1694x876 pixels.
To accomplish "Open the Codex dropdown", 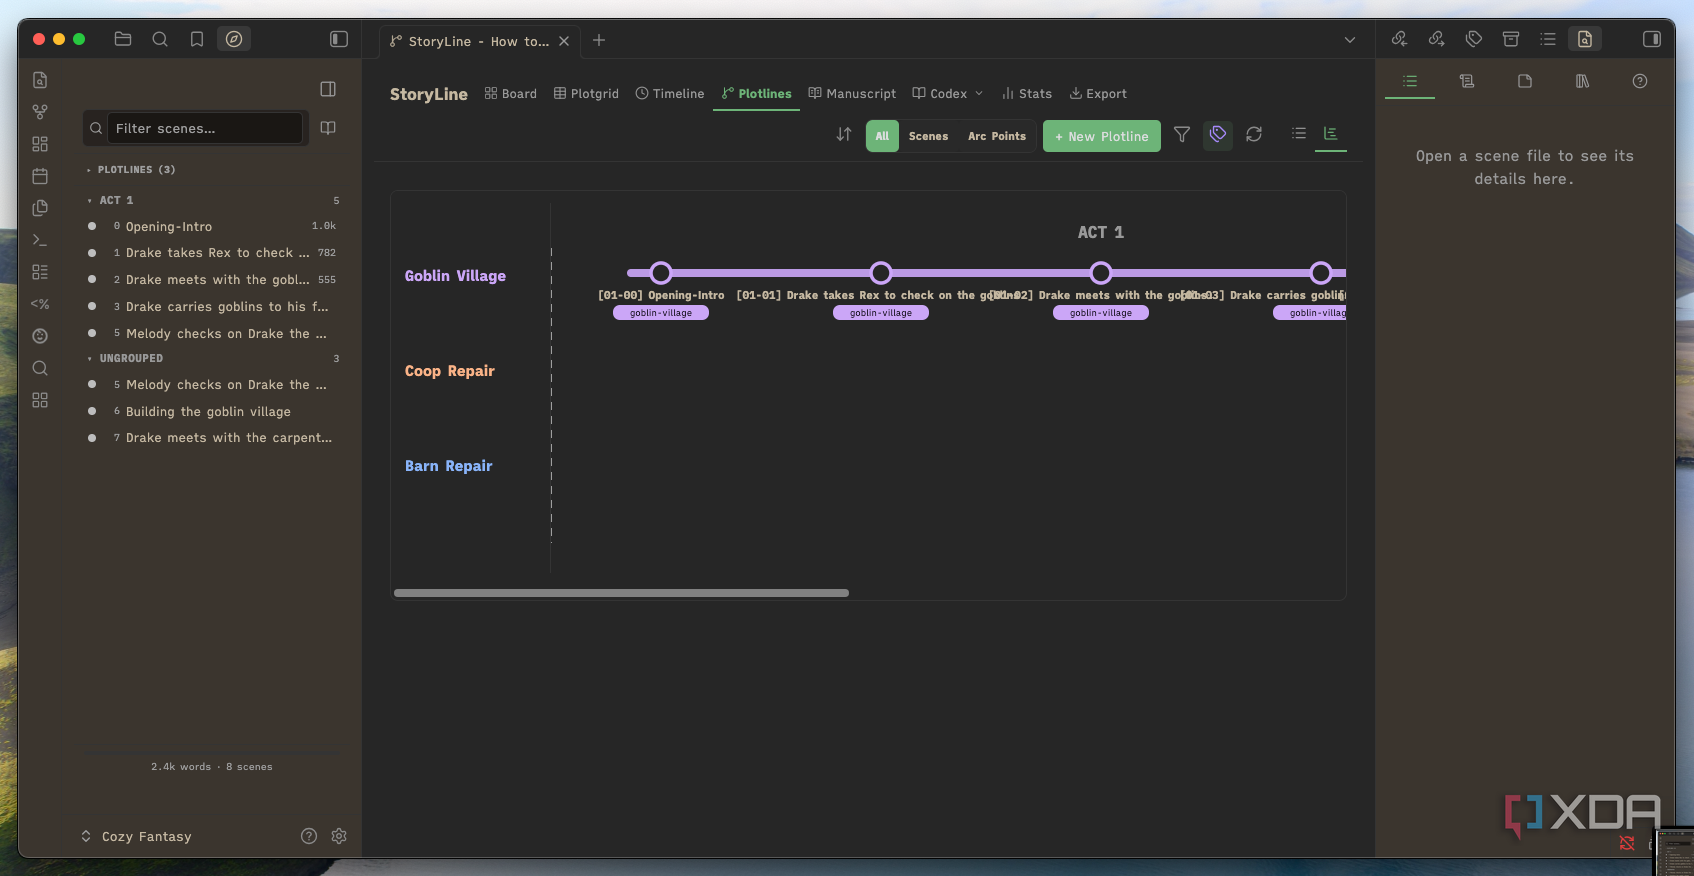I will point(948,94).
